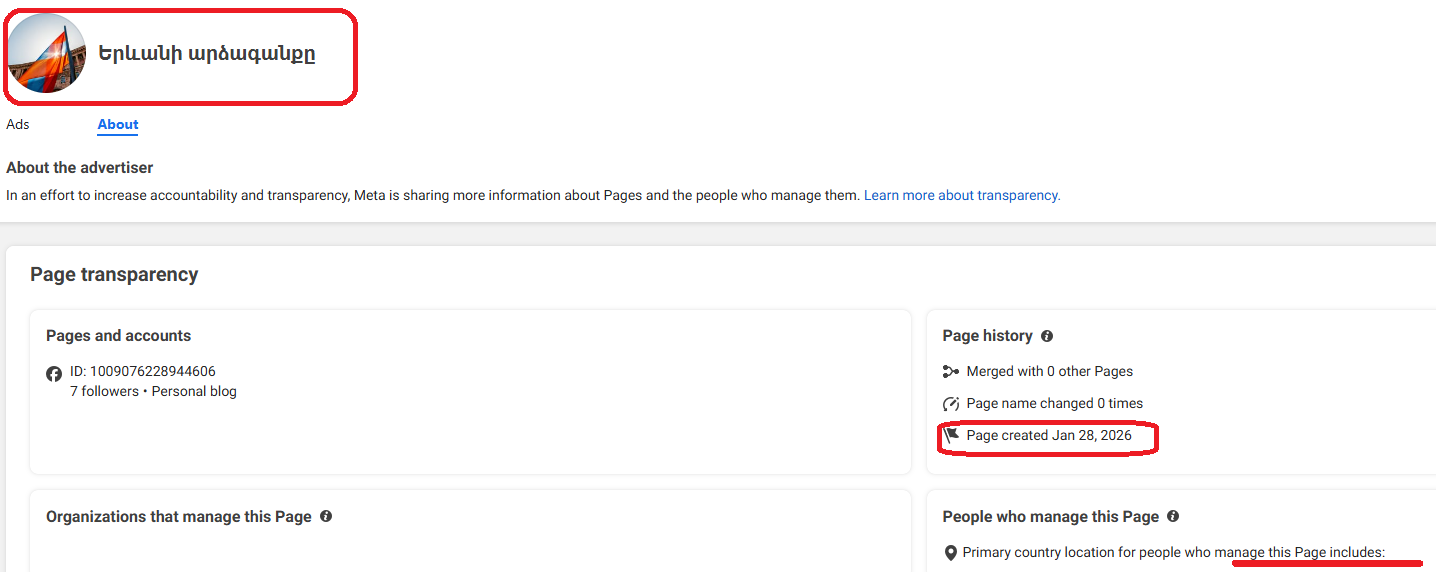Show info tooltip for Organizations that manage this Page
This screenshot has width=1436, height=572.
[326, 517]
